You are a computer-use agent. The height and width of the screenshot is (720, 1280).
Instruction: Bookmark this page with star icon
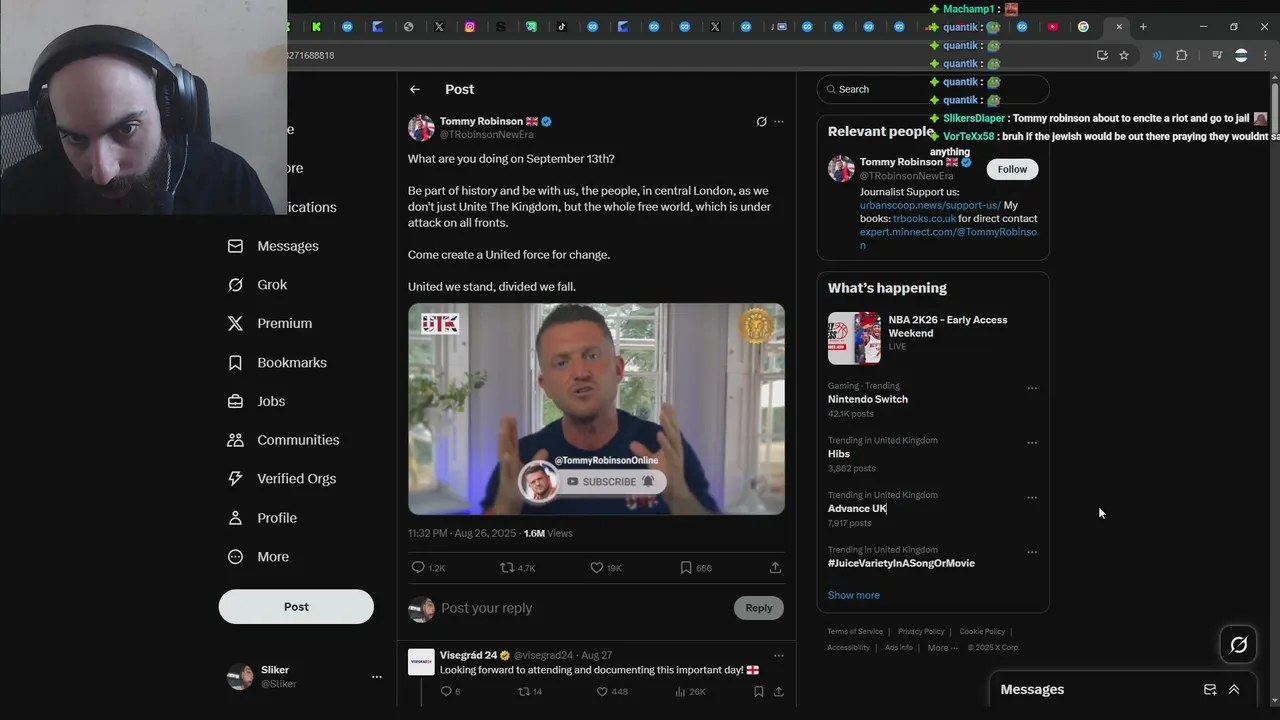click(1124, 55)
